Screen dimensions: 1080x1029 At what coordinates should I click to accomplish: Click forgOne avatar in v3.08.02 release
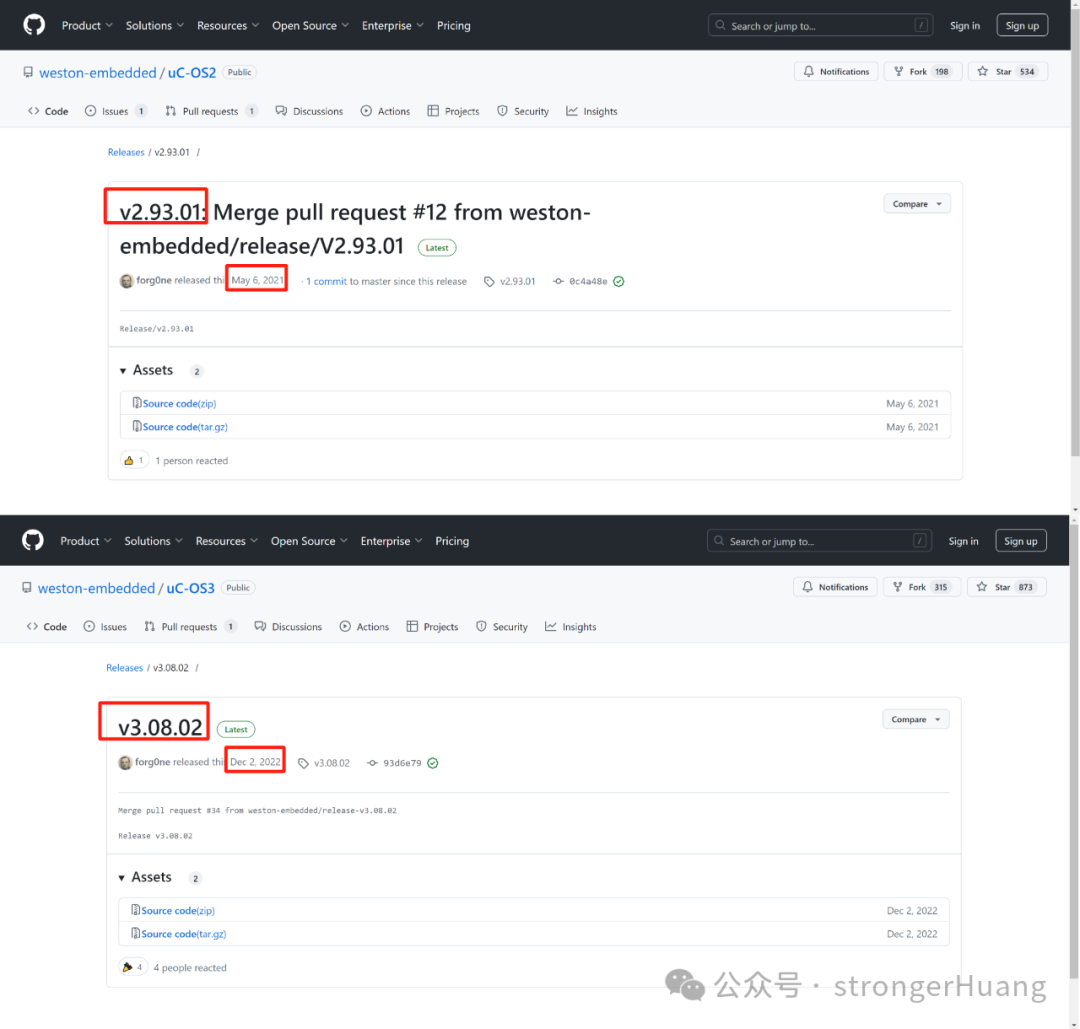click(125, 762)
